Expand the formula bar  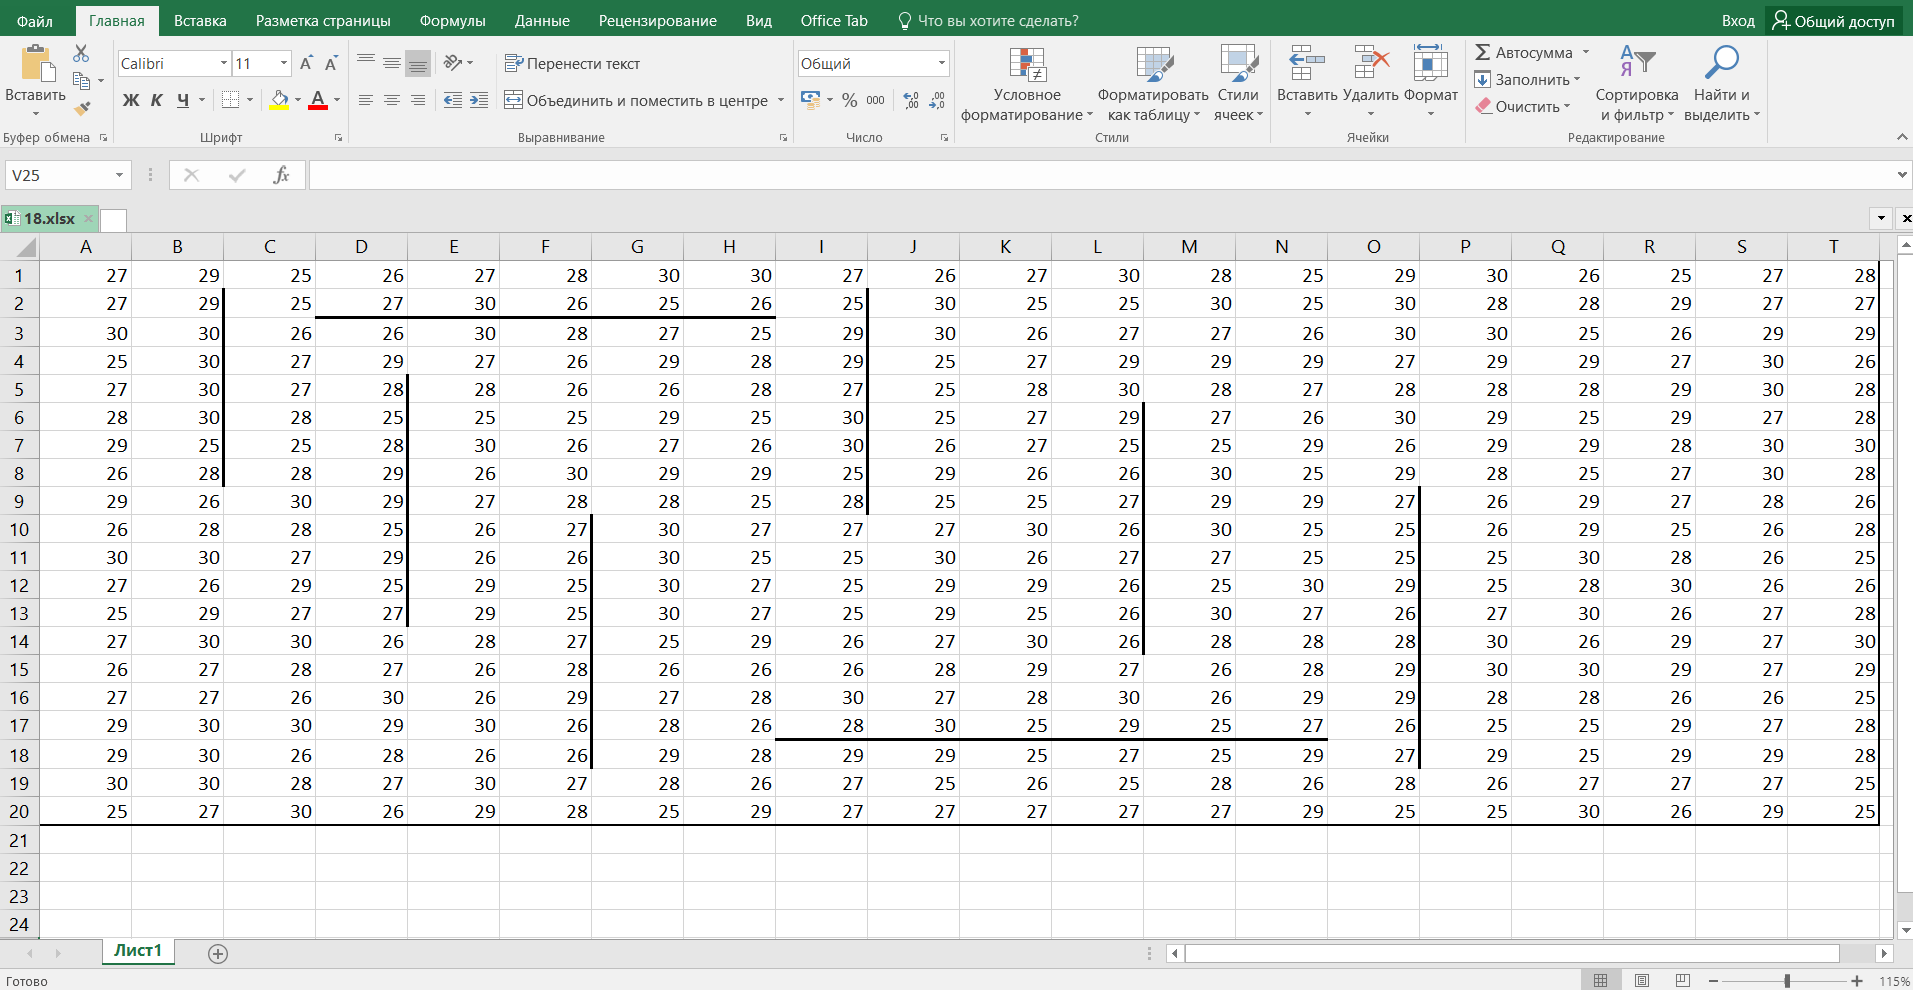[x=1902, y=175]
